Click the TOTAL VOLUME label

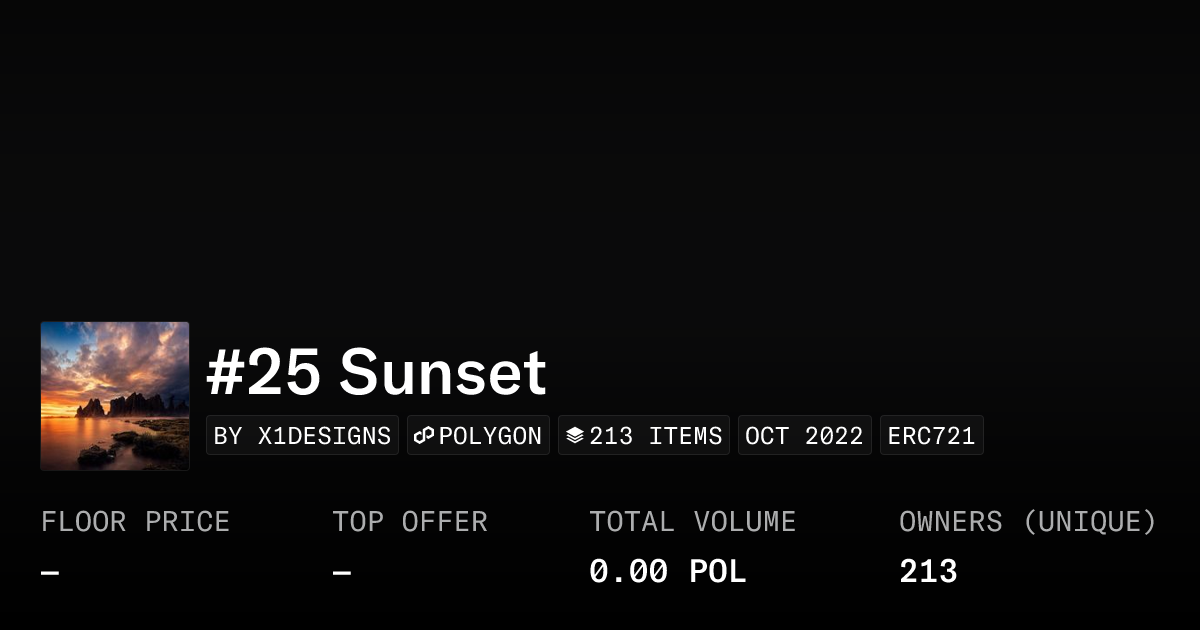692,522
